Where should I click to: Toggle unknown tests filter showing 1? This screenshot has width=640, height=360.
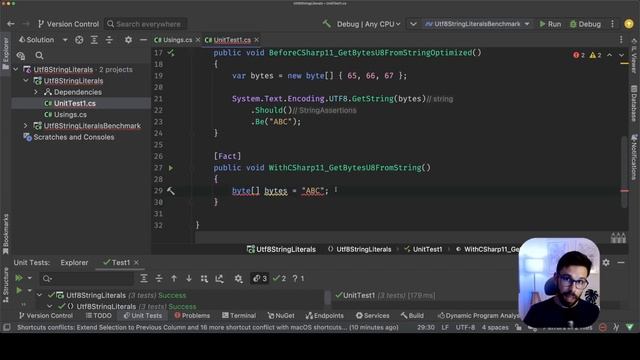(x=298, y=278)
